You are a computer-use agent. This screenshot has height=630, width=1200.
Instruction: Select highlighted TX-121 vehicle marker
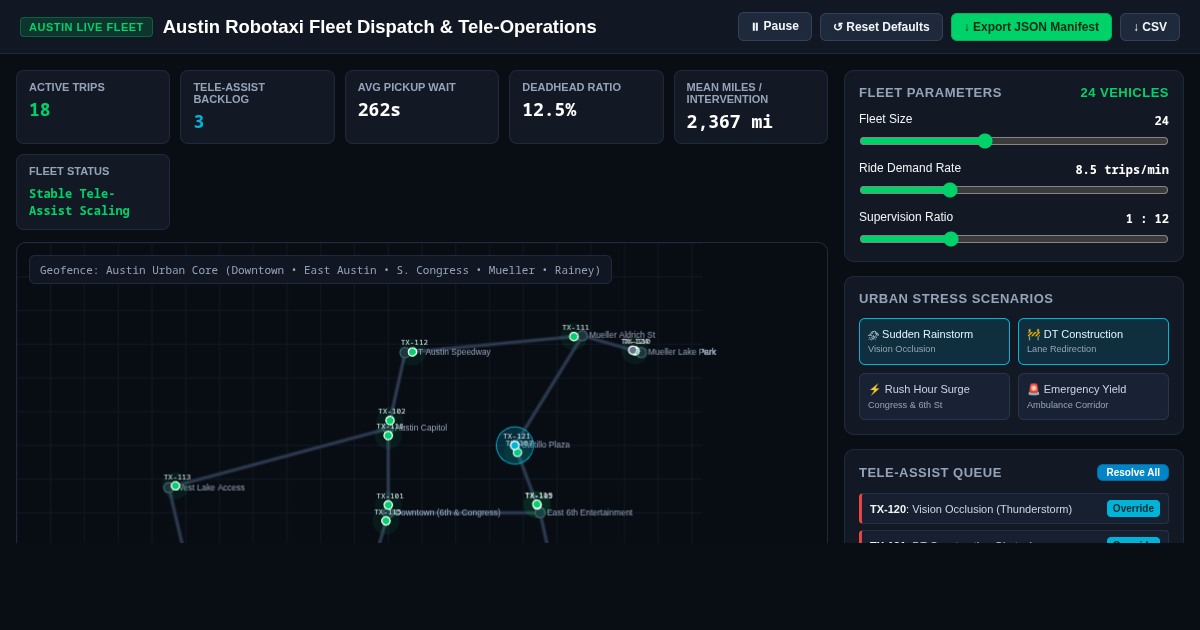pos(515,446)
